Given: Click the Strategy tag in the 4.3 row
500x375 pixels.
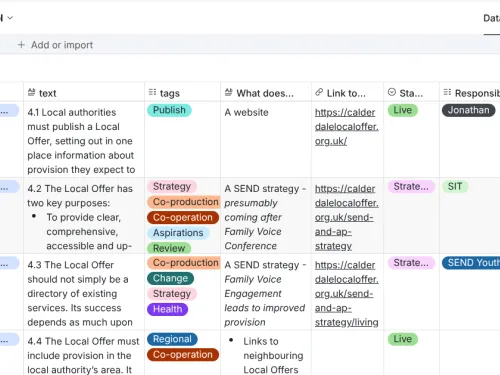Looking at the screenshot, I should click(172, 294).
